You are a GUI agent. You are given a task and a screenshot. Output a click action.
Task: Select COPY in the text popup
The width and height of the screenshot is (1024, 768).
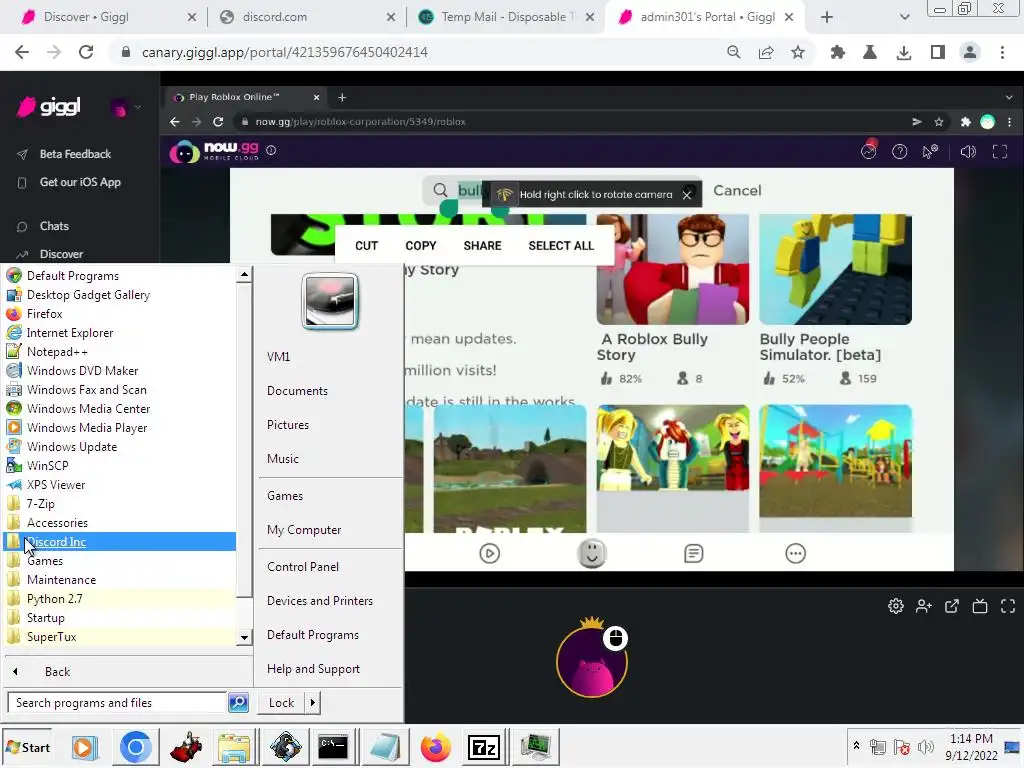(x=421, y=246)
